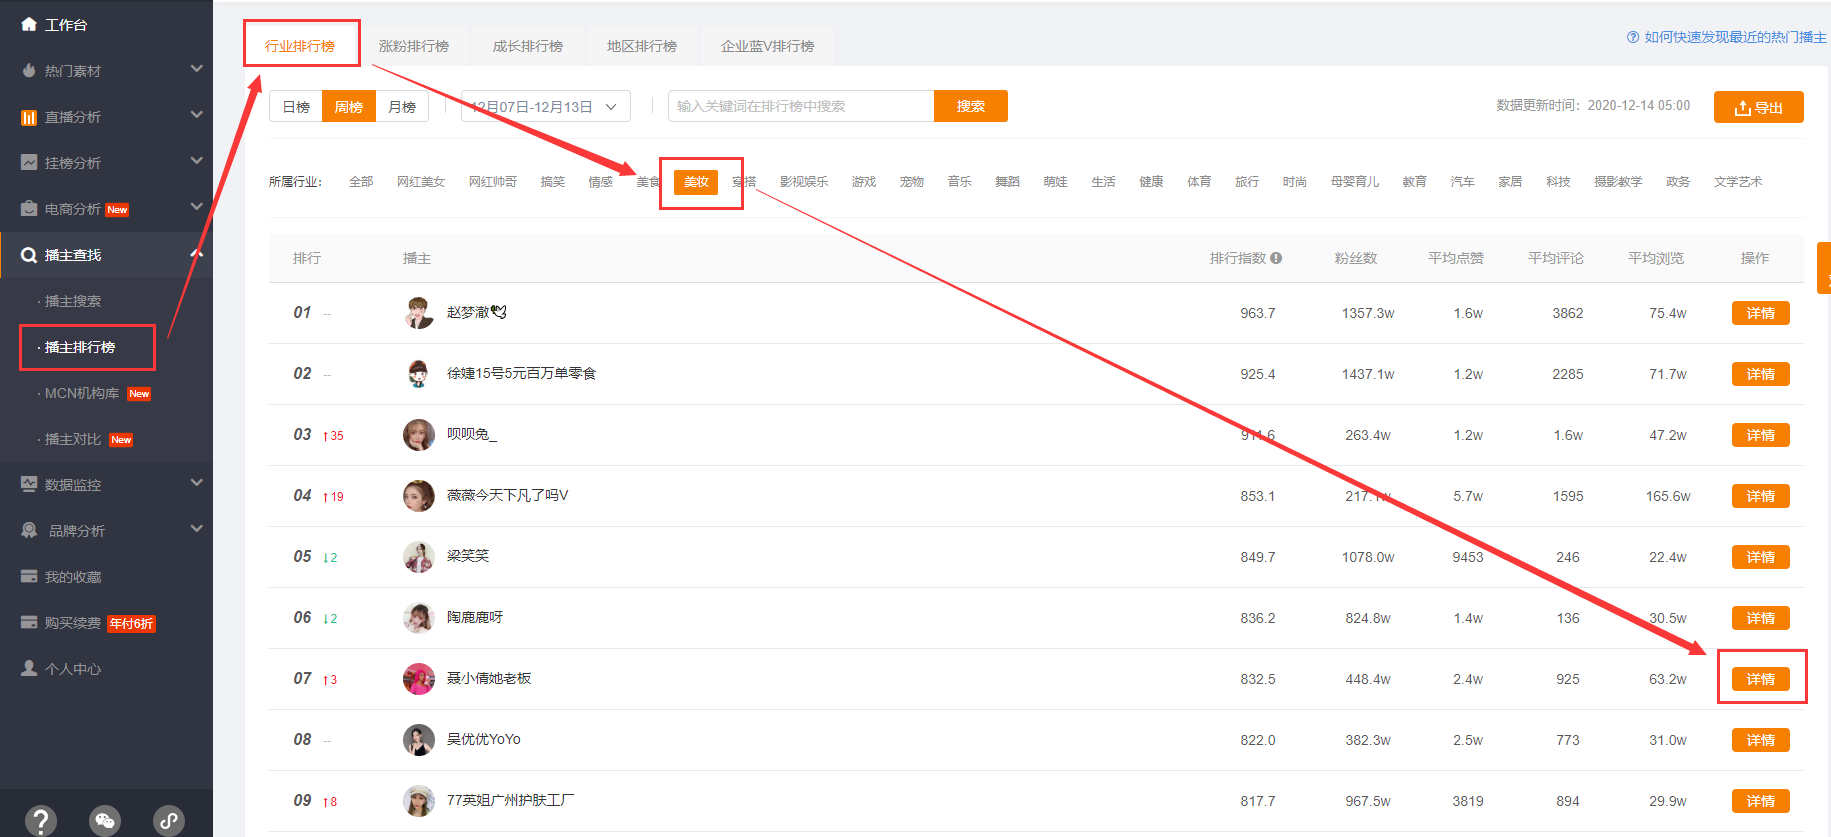
Task: Click the 平均点赞 column header
Action: click(x=1456, y=258)
